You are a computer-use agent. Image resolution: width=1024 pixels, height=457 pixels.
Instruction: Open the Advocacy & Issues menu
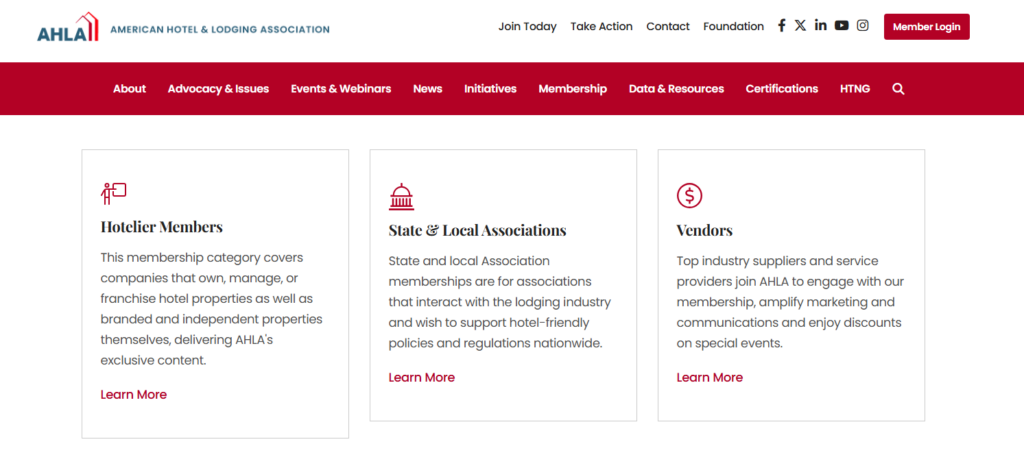coord(218,89)
